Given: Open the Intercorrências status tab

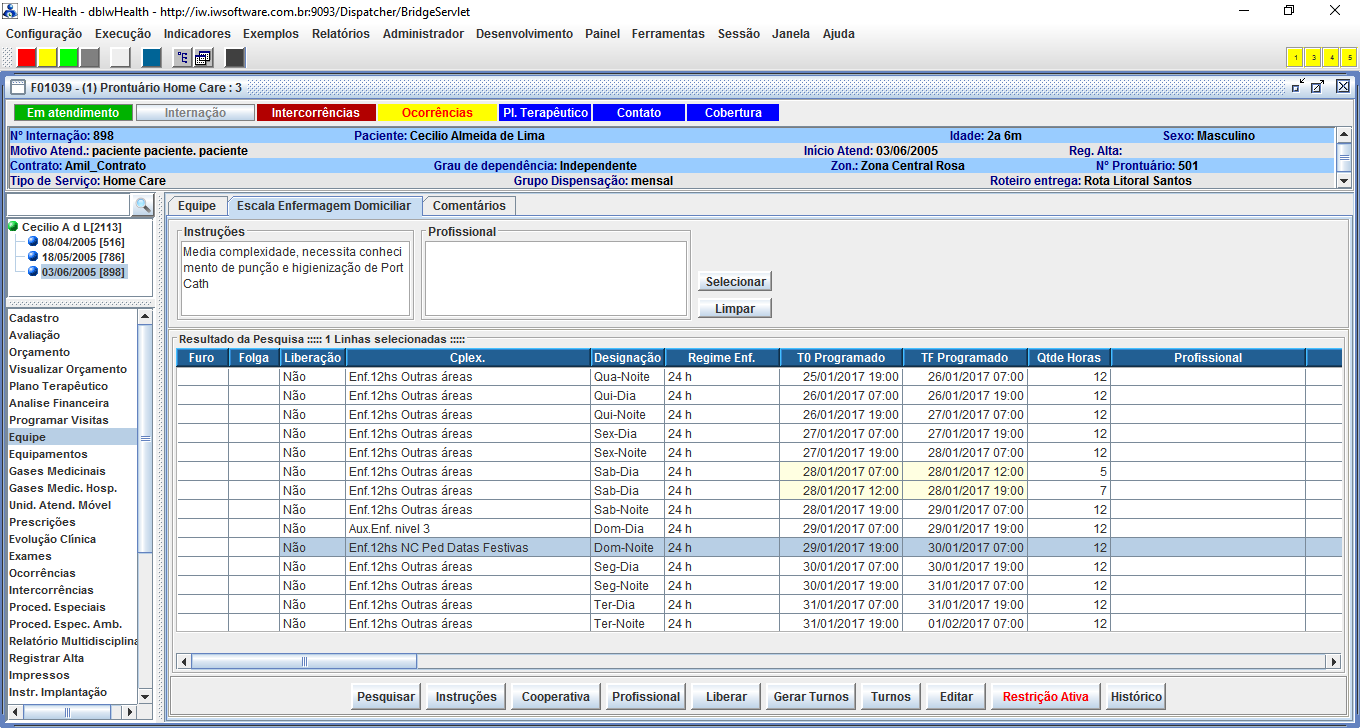Looking at the screenshot, I should (315, 113).
